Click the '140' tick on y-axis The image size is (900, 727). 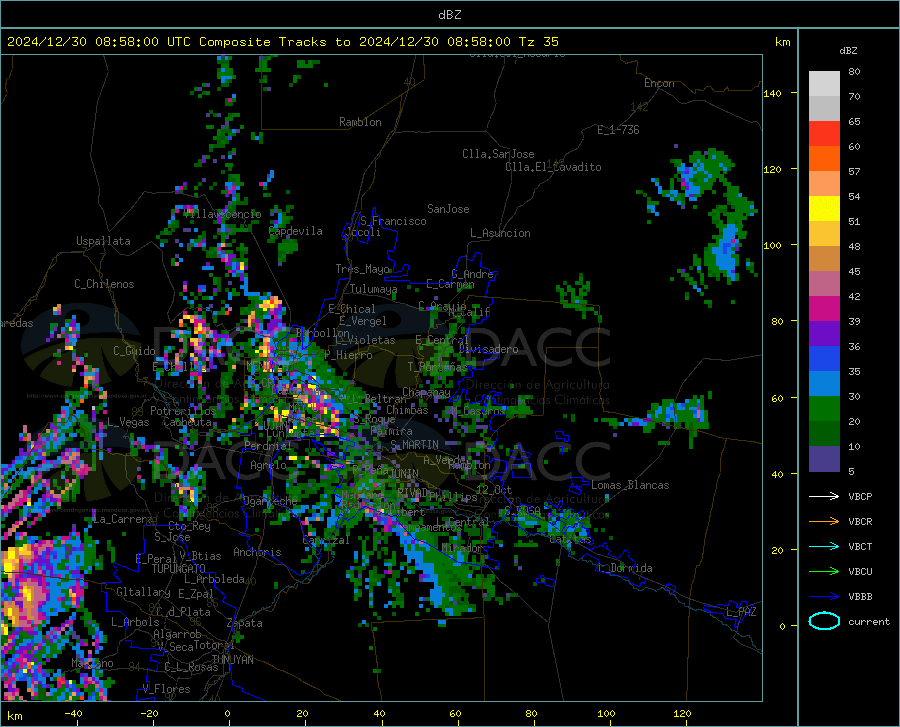[772, 93]
